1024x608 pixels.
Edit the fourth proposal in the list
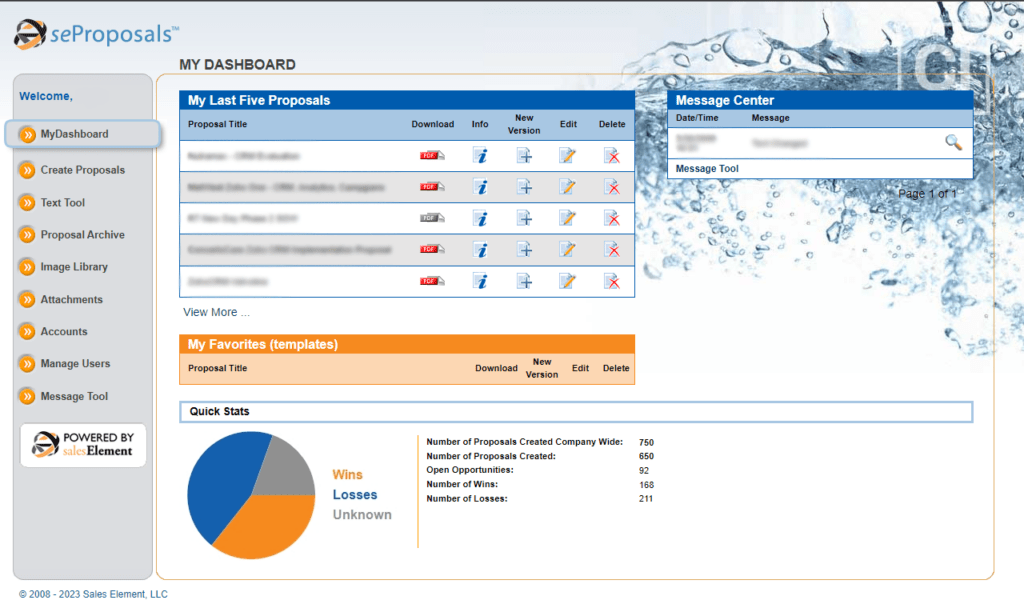567,250
